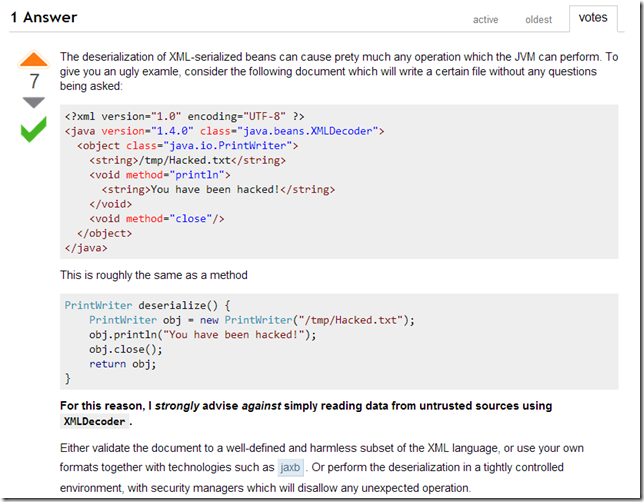644x502 pixels.
Task: Sort answers by the oldest tab
Action: tap(538, 19)
